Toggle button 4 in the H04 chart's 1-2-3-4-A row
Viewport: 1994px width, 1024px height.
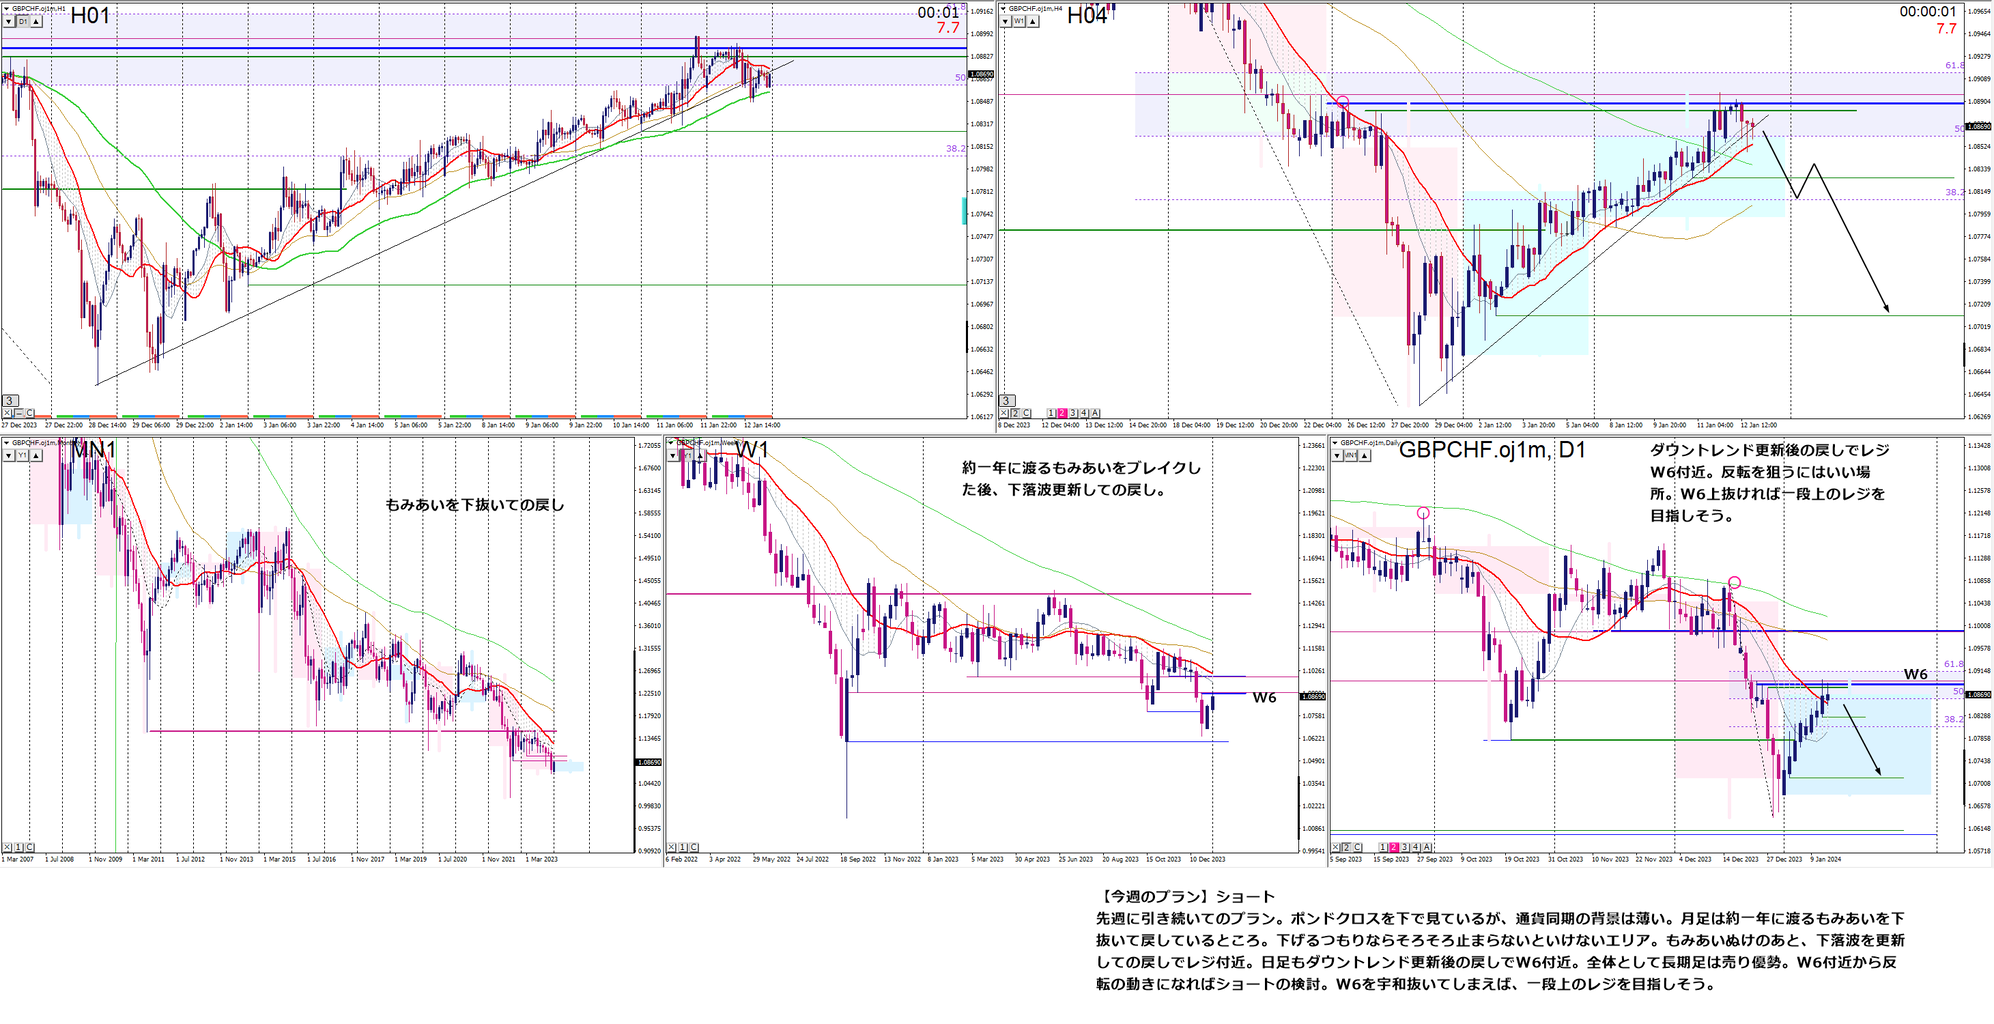[x=1084, y=413]
